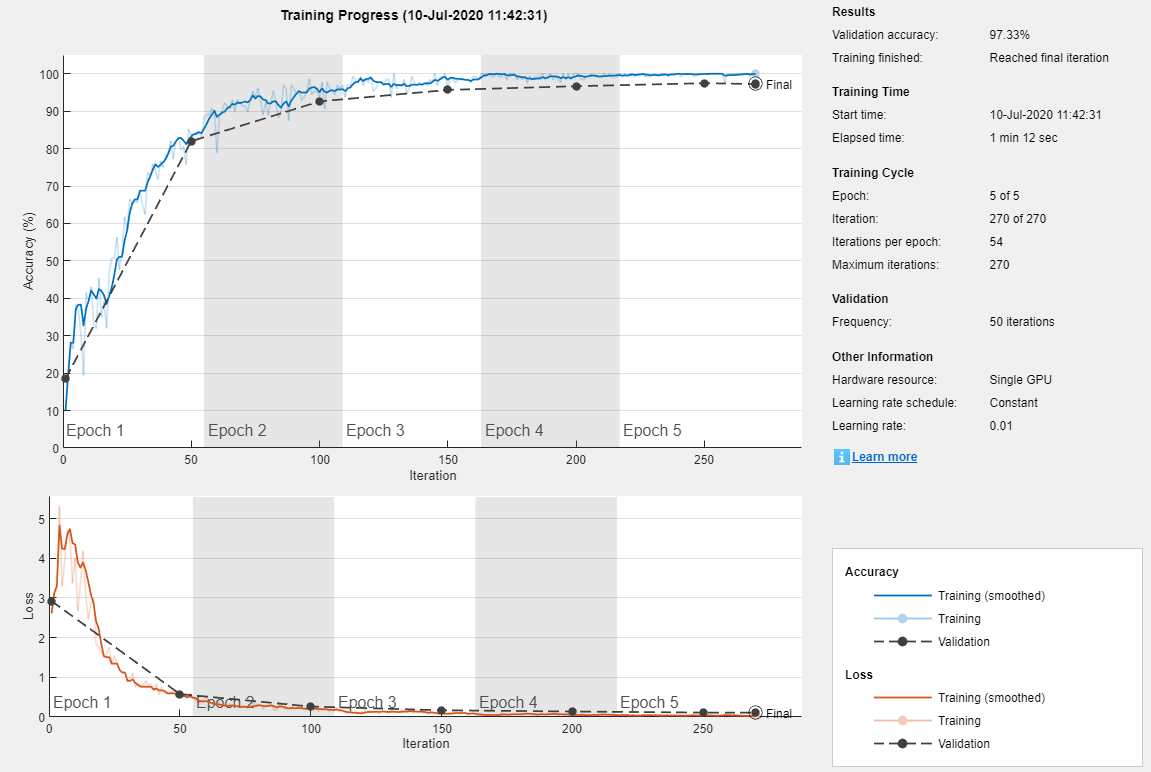
Task: Click the Final validation marker on accuracy plot
Action: pyautogui.click(x=755, y=84)
